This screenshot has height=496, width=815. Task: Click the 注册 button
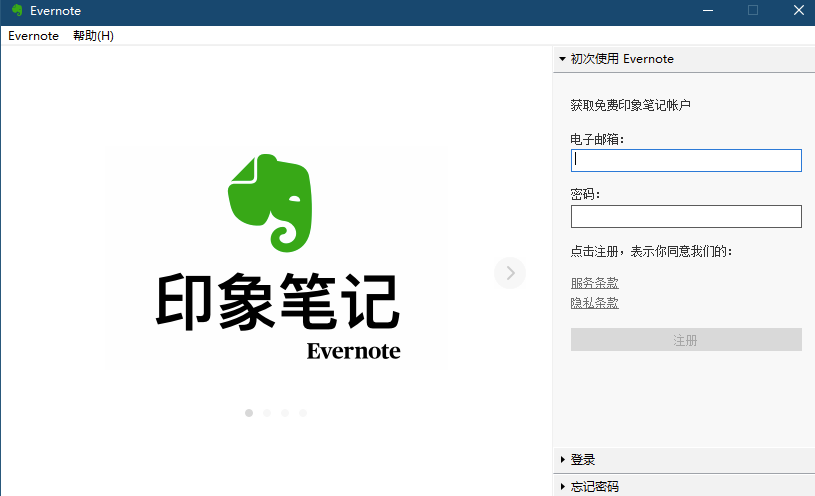coord(686,340)
